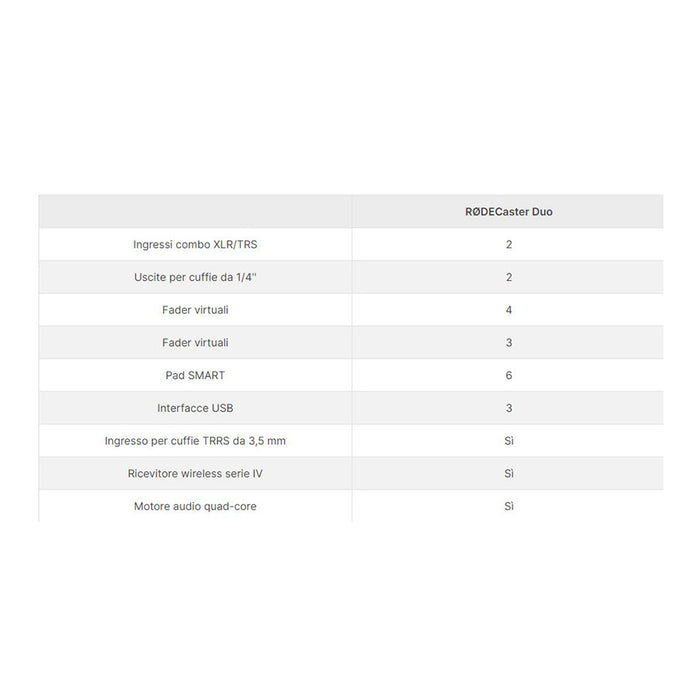Screen dimensions: 700x700
Task: Click the "Pad SMART" row label
Action: tap(195, 375)
